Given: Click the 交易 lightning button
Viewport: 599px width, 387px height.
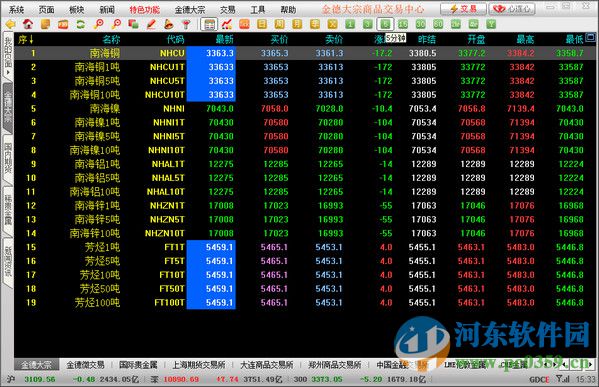Looking at the screenshot, I should [x=463, y=9].
